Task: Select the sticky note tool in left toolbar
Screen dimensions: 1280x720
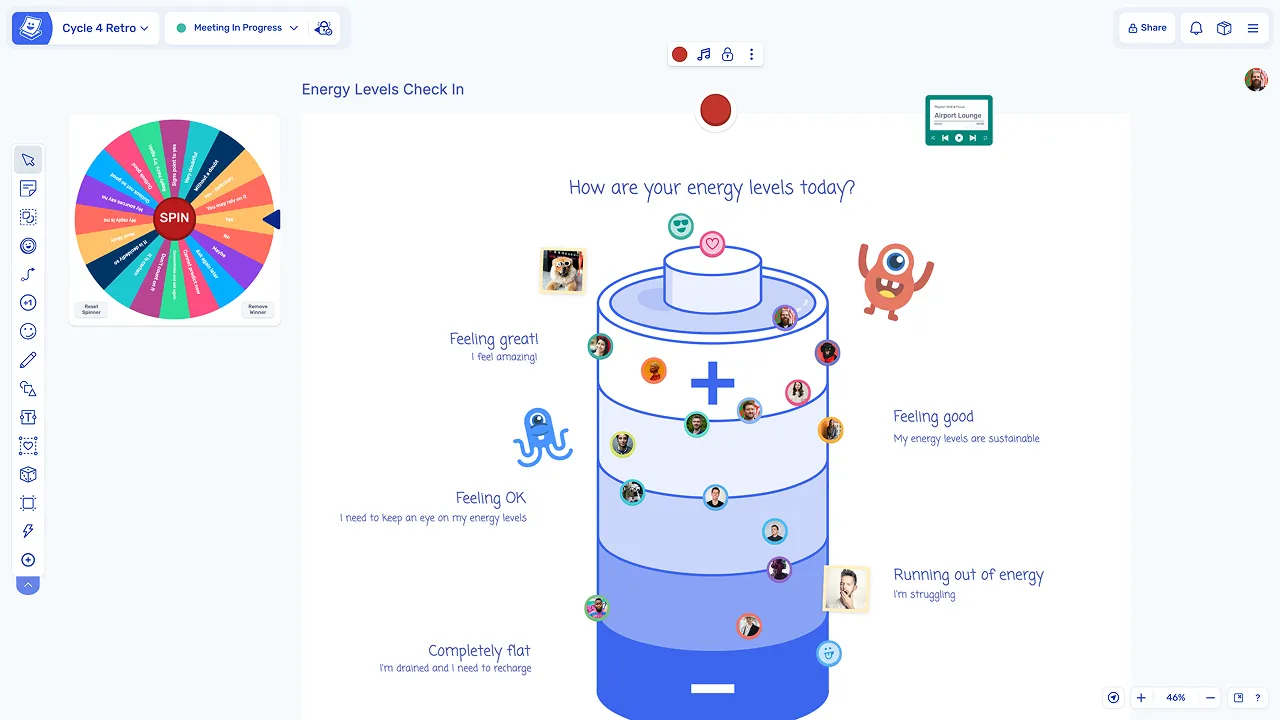Action: 28,188
